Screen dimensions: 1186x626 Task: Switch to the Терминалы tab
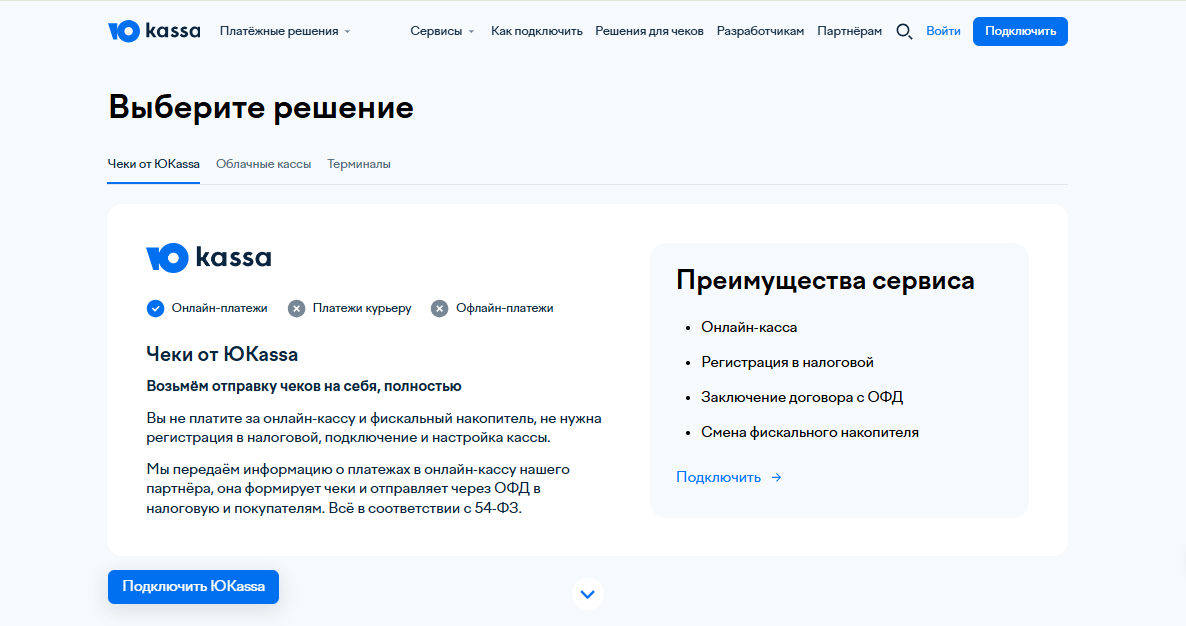click(x=359, y=164)
